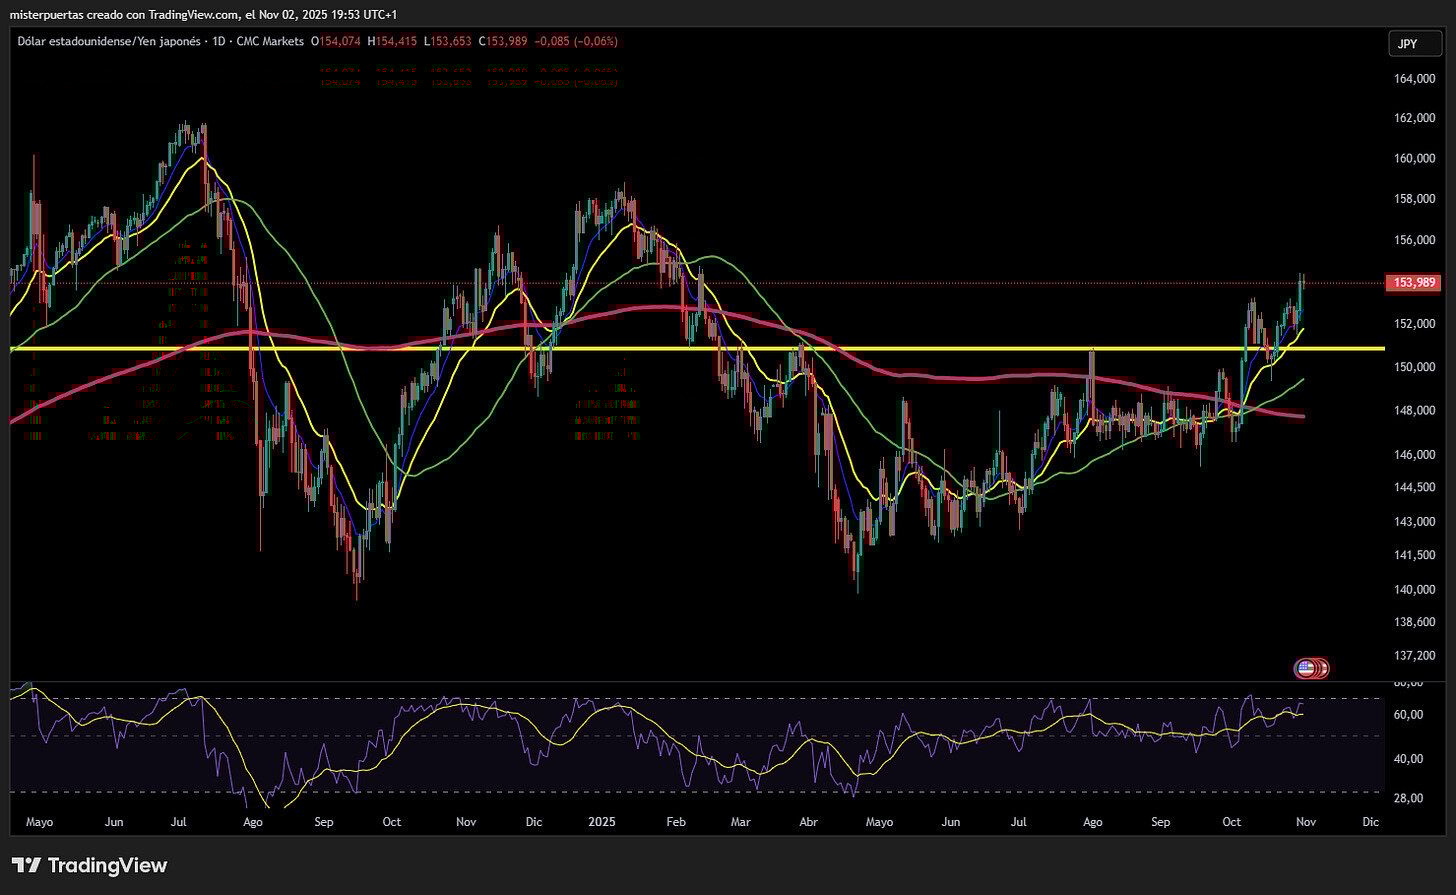This screenshot has width=1456, height=895.
Task: Click the open value O154,074 in legend
Action: pyautogui.click(x=336, y=41)
